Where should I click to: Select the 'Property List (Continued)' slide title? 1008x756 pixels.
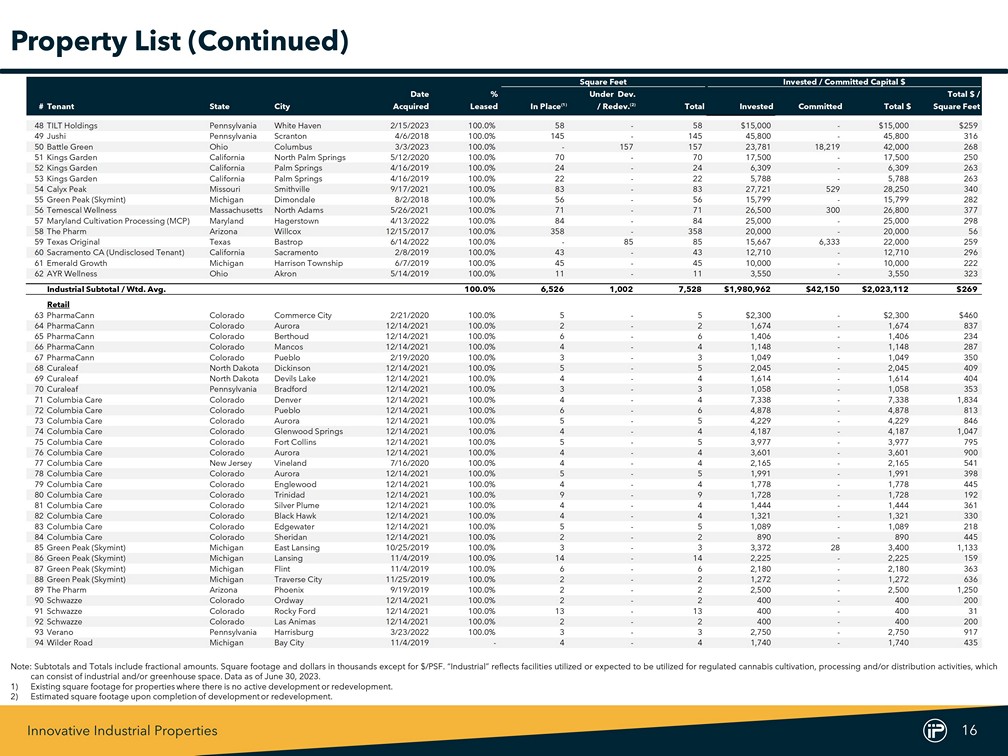180,40
